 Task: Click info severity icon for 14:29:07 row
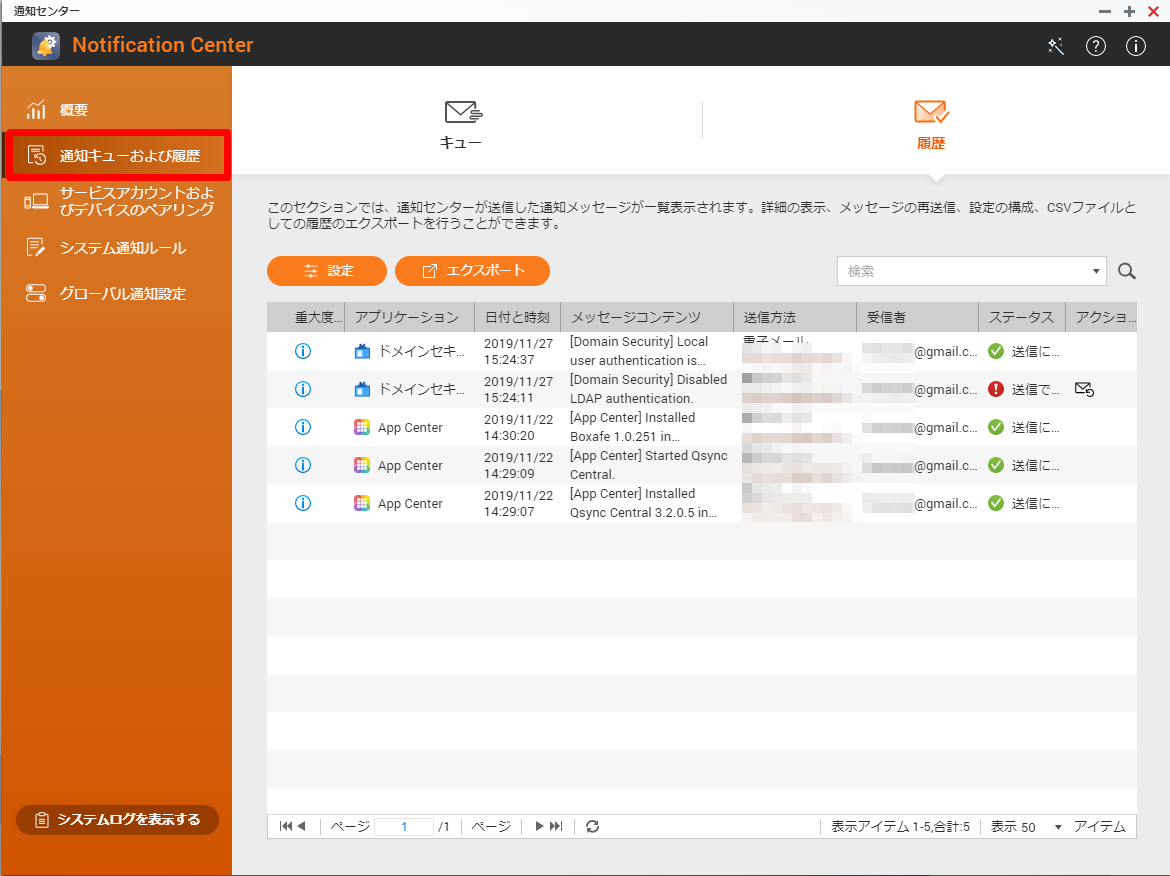tap(303, 503)
